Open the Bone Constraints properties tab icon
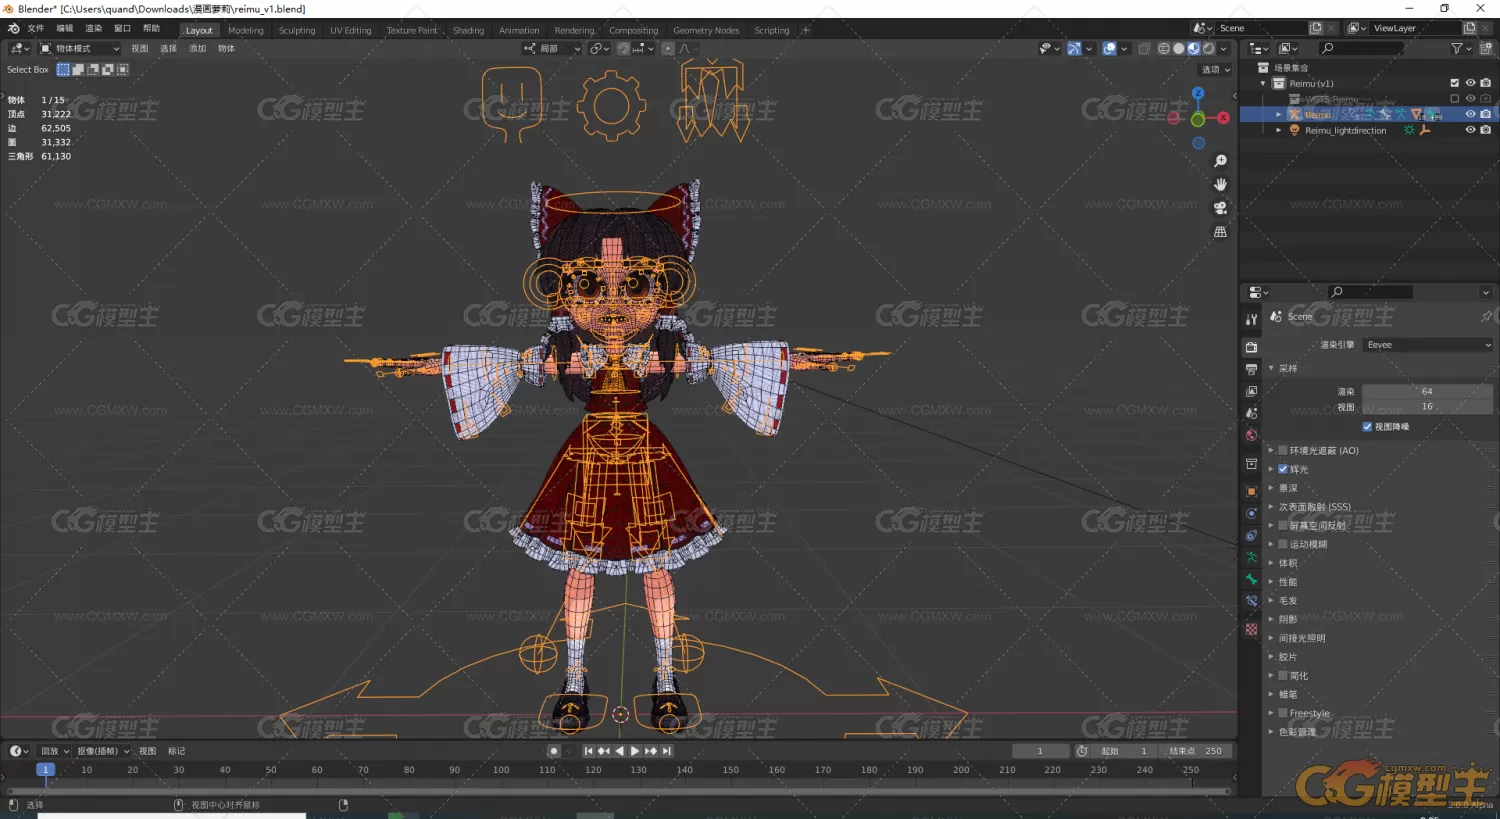Image resolution: width=1500 pixels, height=819 pixels. 1251,601
